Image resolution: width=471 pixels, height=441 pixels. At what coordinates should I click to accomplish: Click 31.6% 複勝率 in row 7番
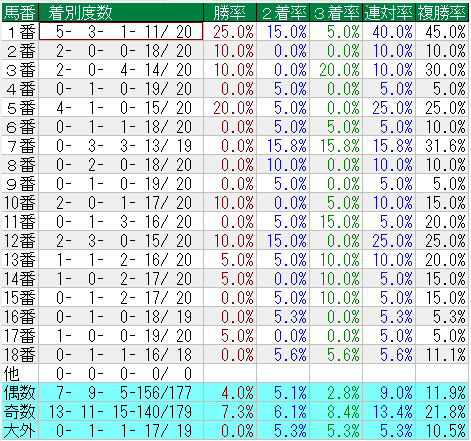pos(442,146)
